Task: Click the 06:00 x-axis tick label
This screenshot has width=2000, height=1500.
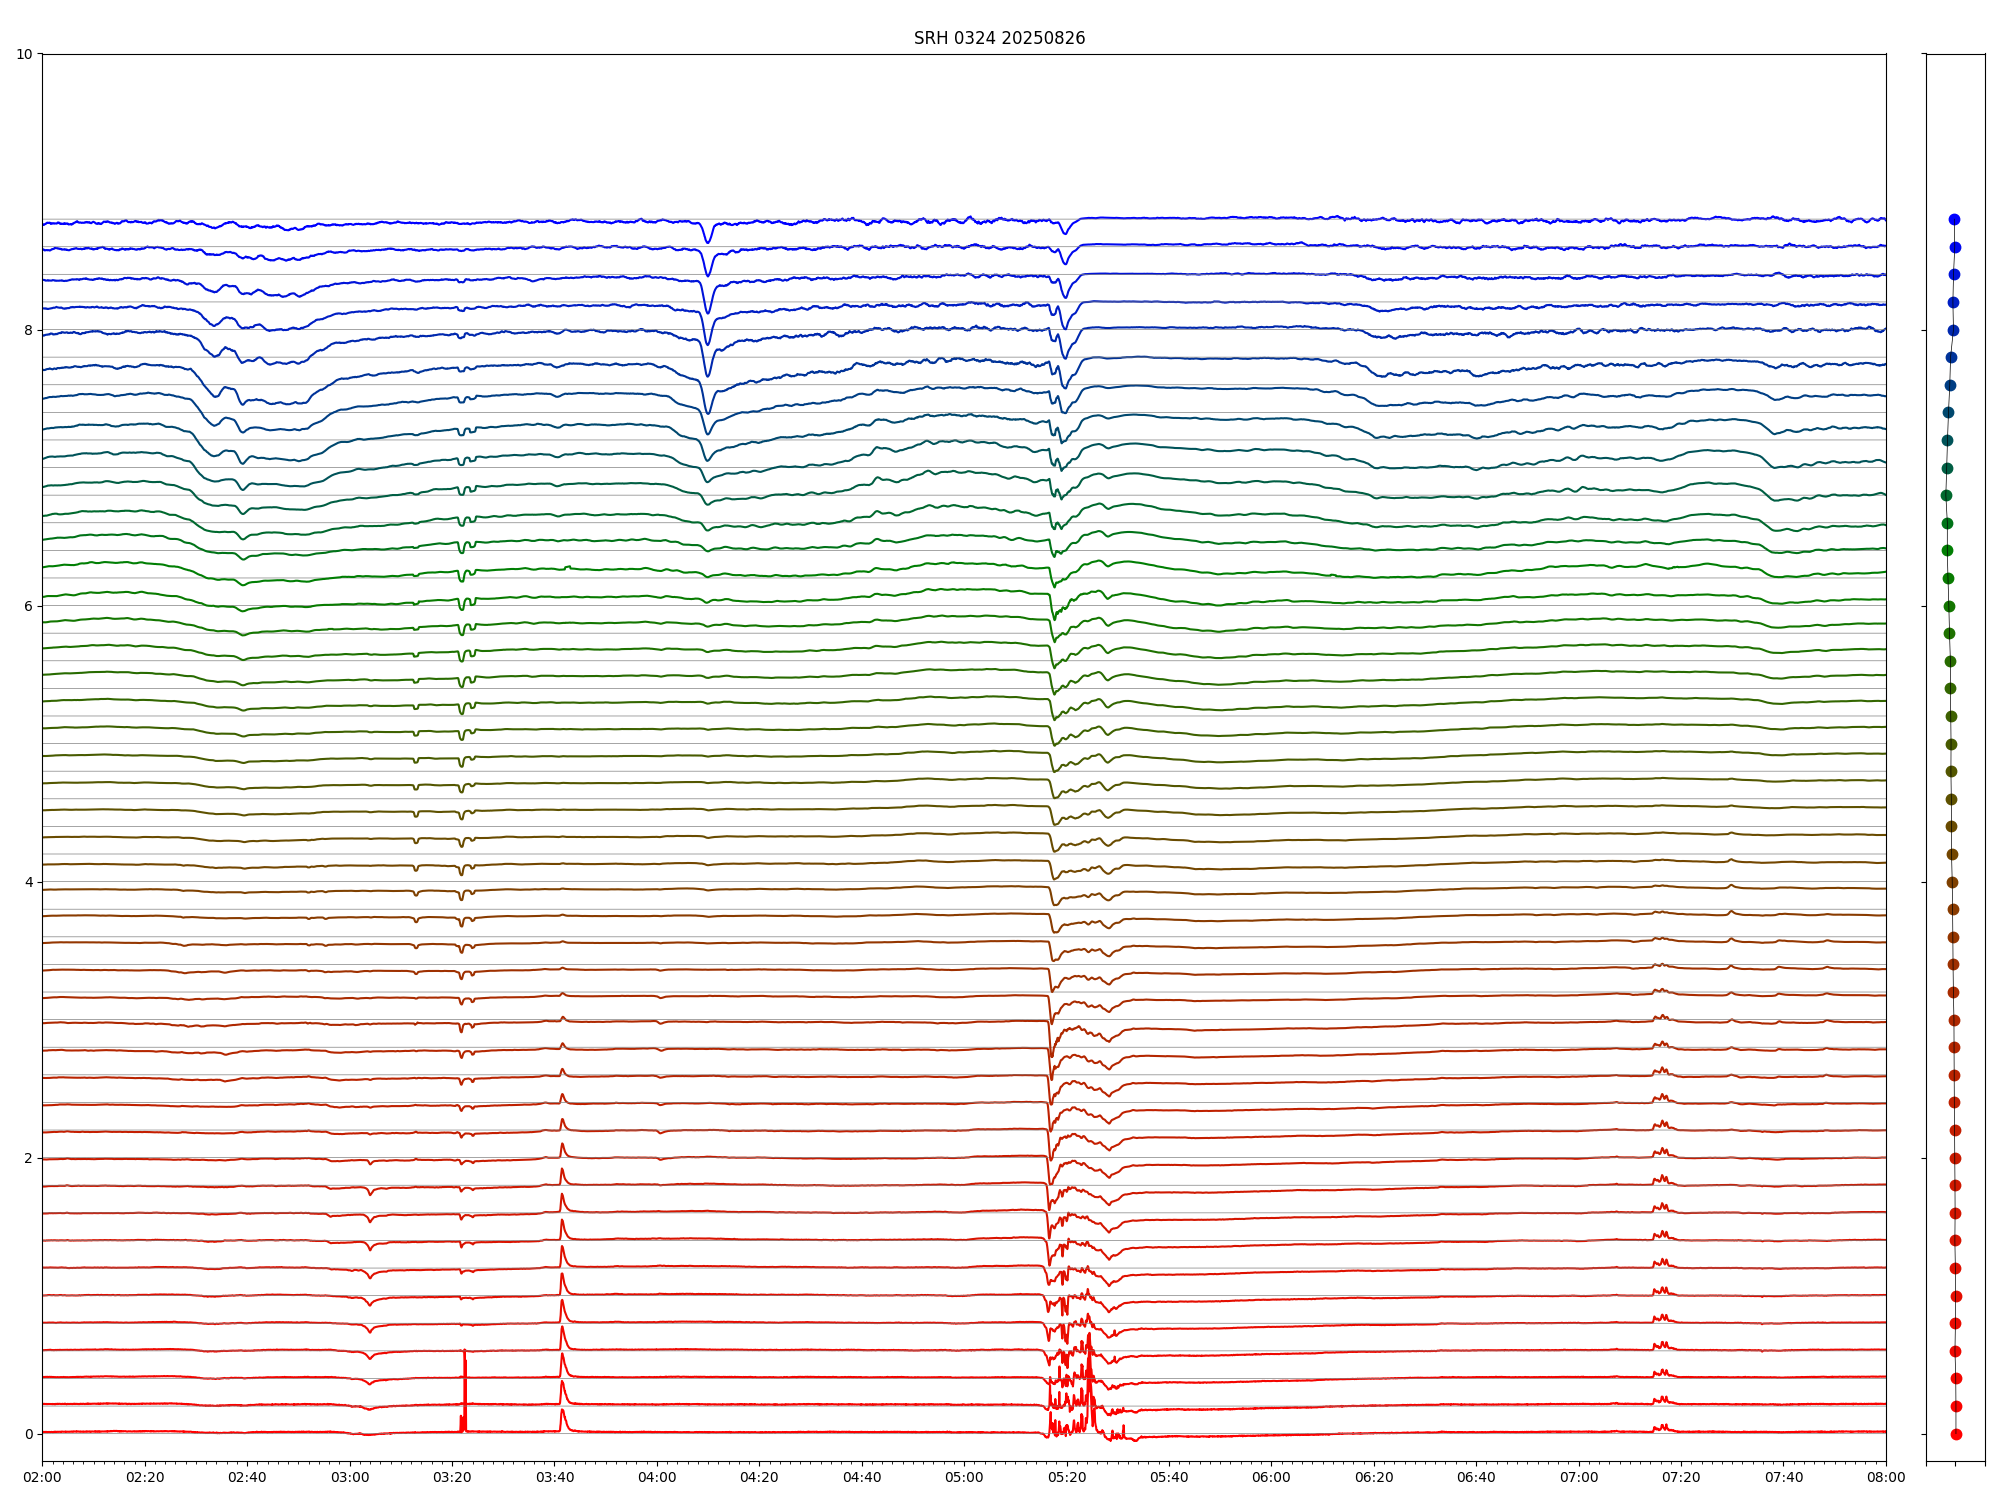Action: click(1271, 1477)
